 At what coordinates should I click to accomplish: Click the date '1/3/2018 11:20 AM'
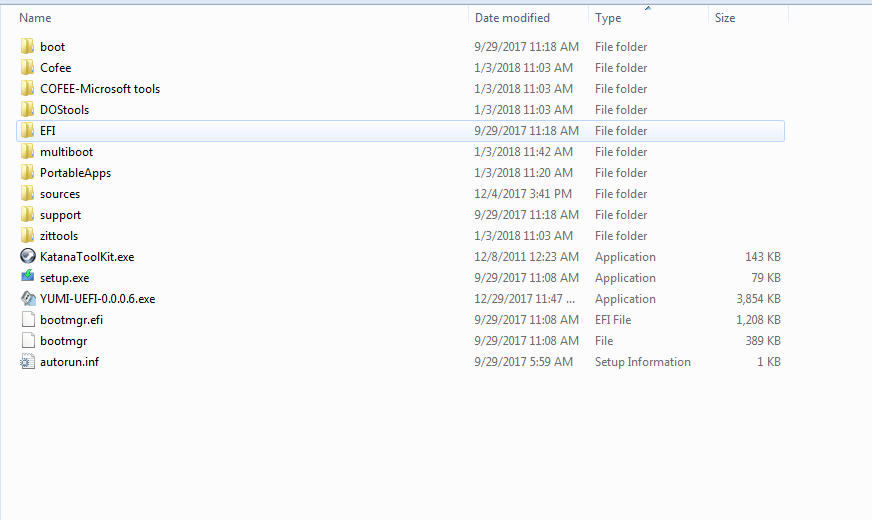pyautogui.click(x=523, y=173)
